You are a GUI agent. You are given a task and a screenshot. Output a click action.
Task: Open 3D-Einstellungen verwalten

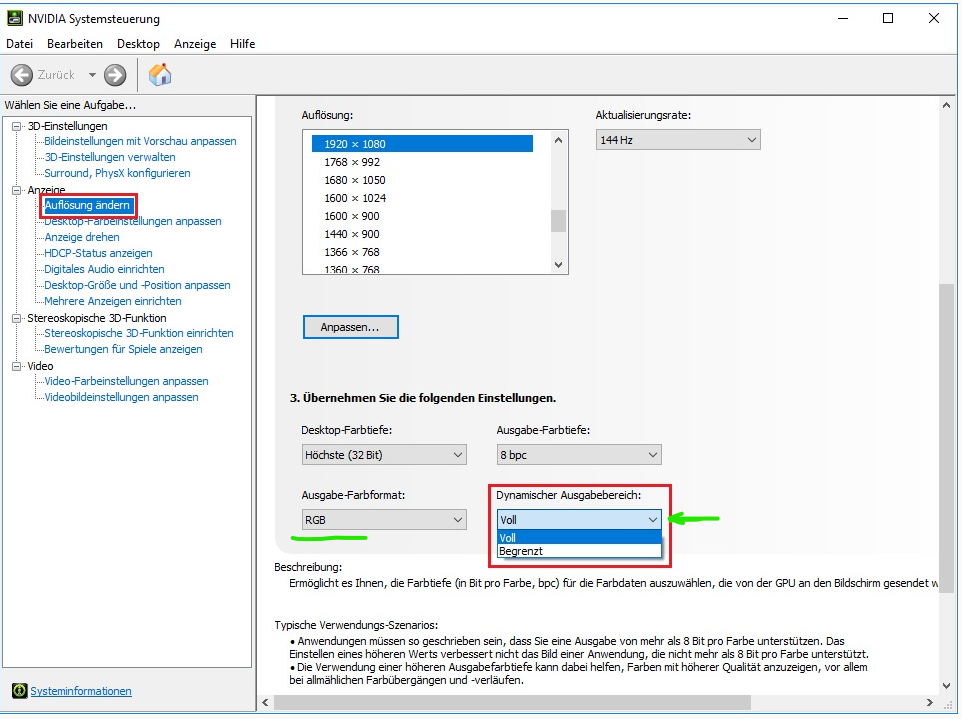pos(110,157)
